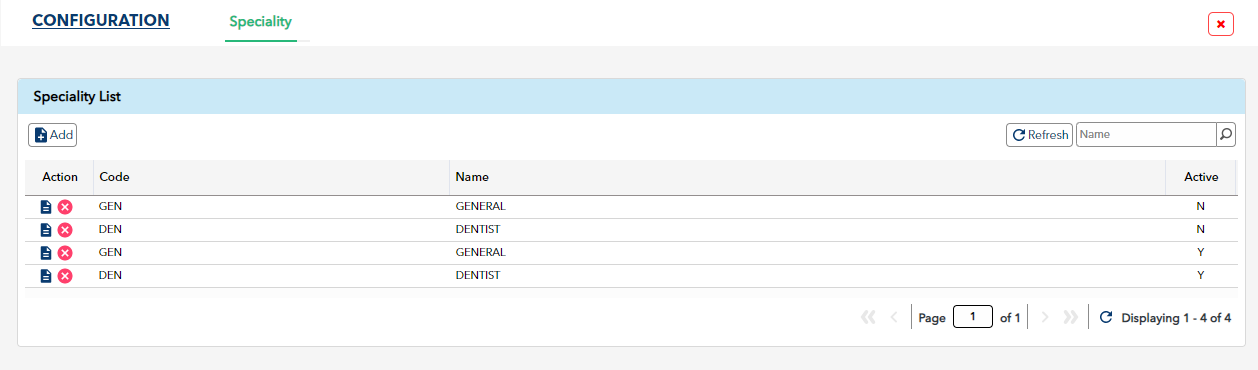Delete the active DENTIST row
Screen dimensions: 1258x370
pyautogui.click(x=65, y=276)
